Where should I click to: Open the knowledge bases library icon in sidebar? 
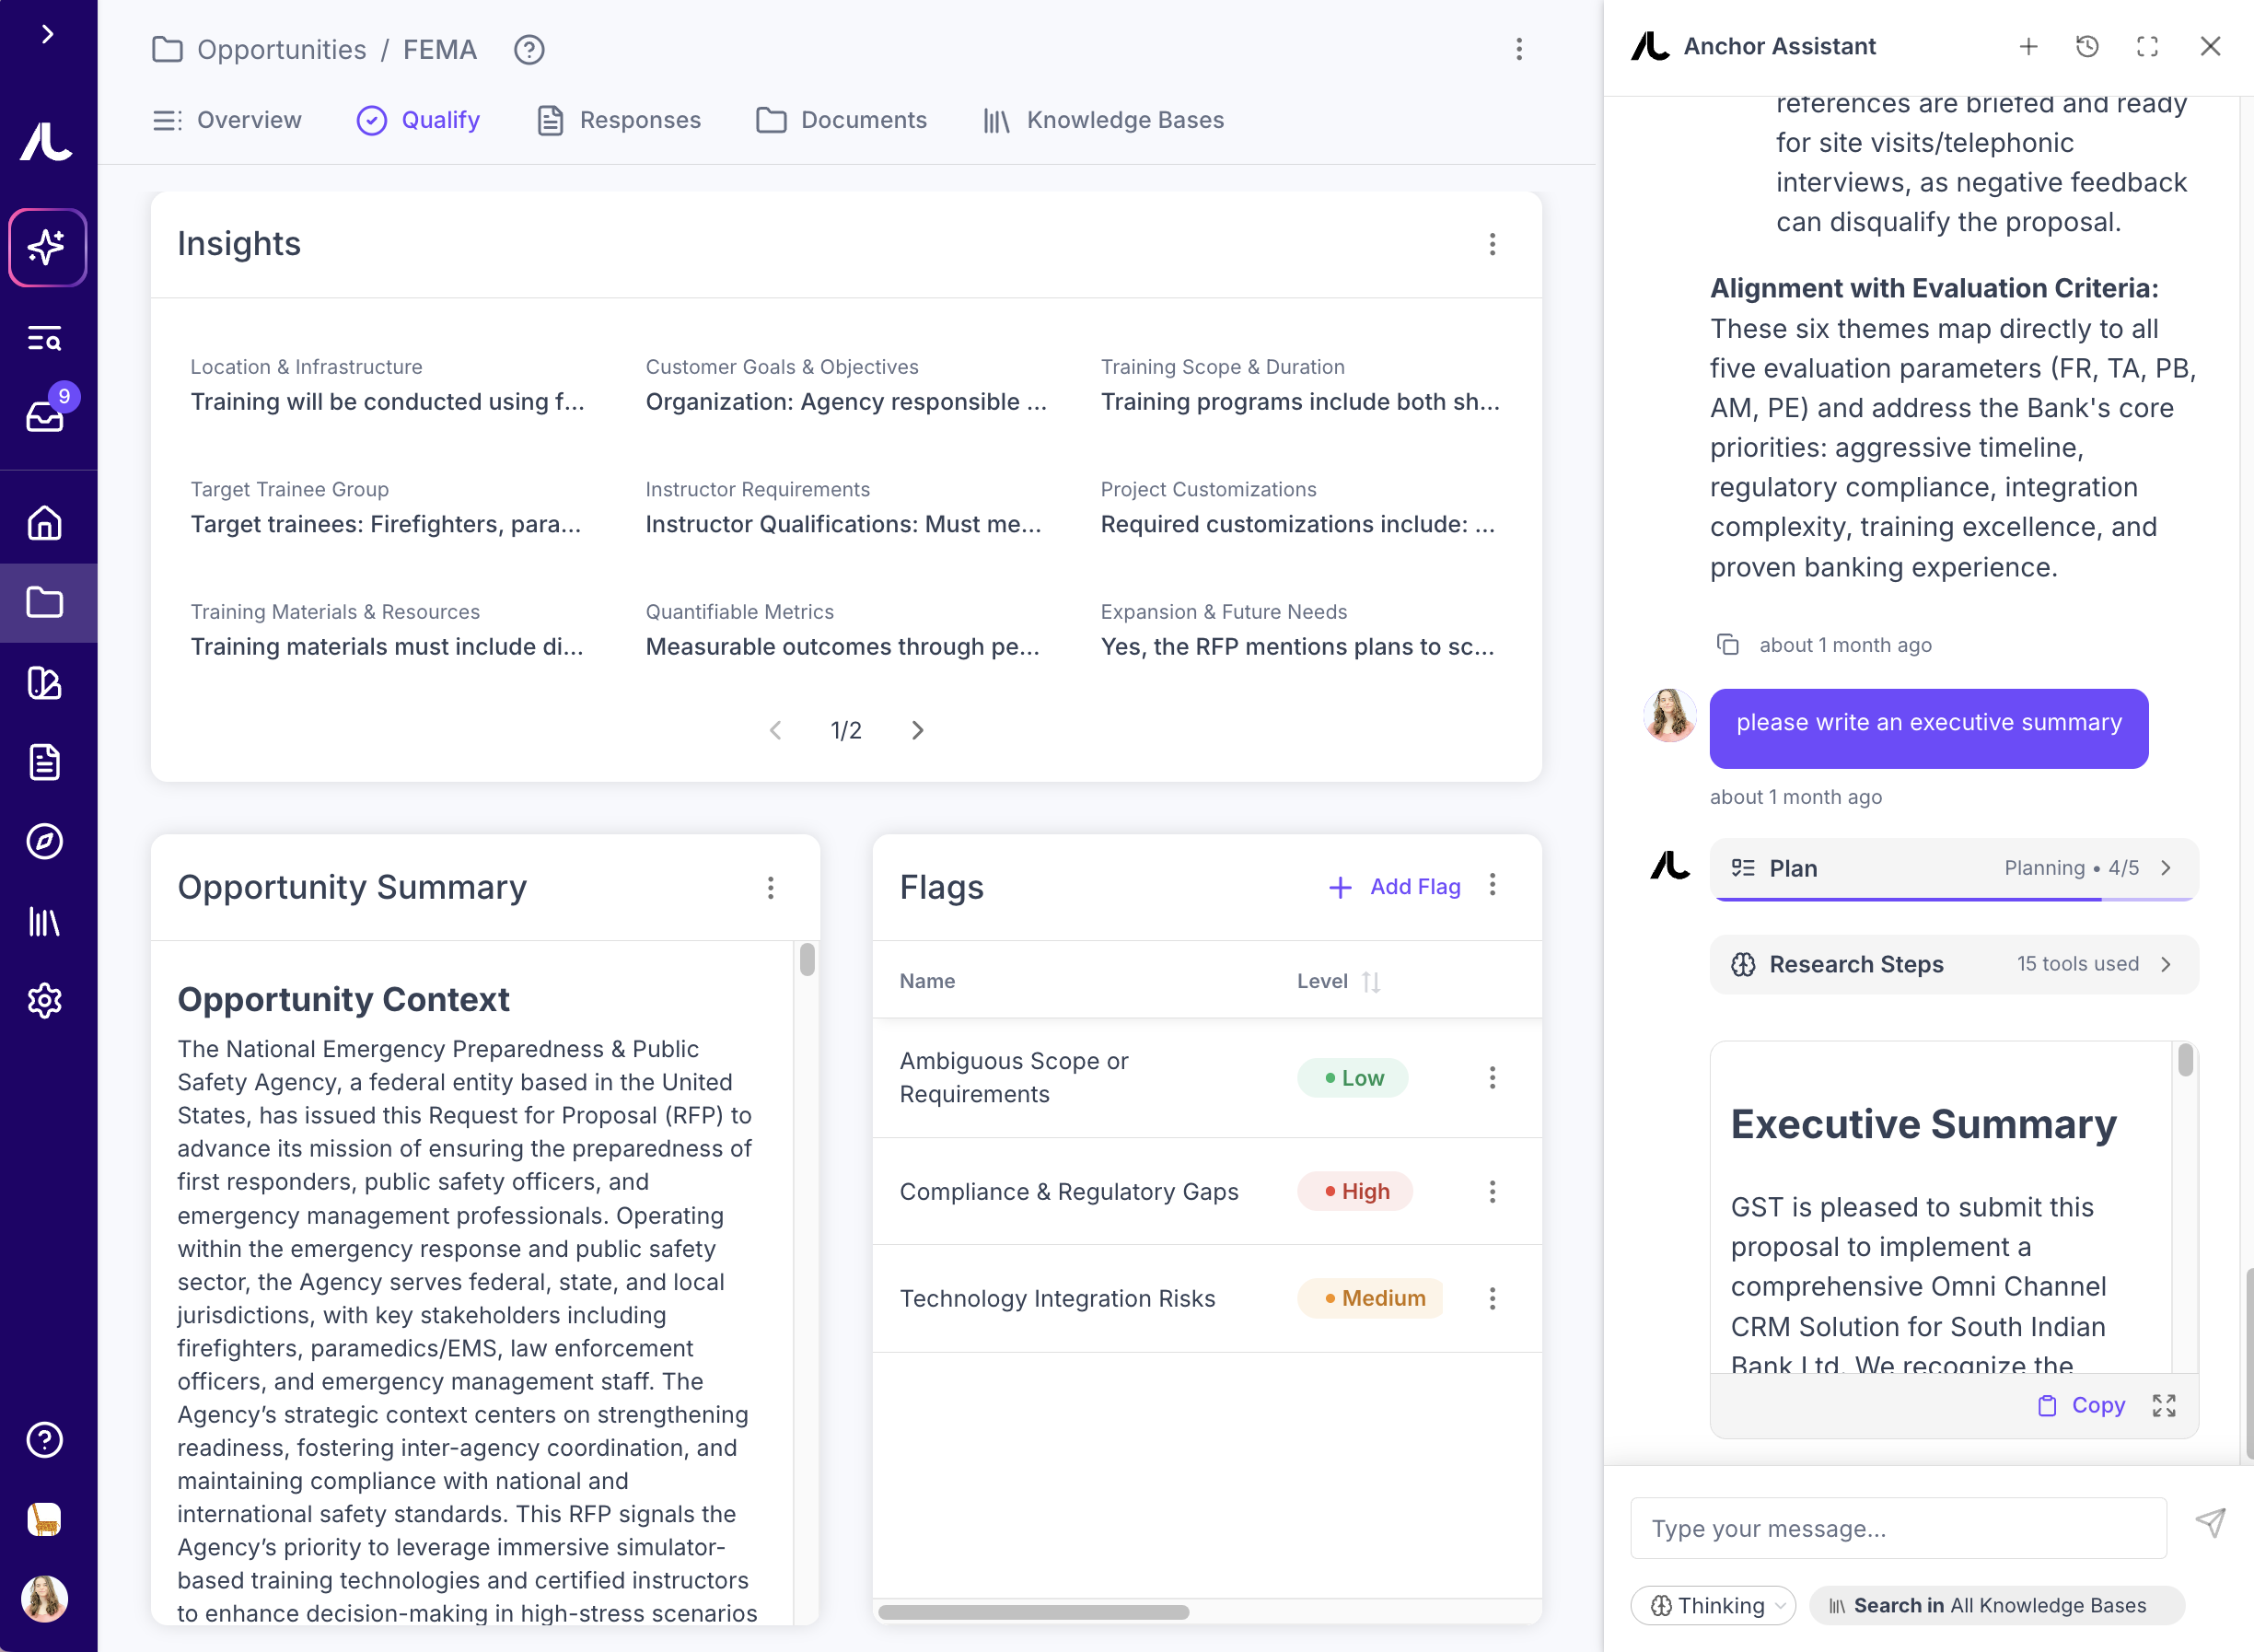[x=45, y=921]
